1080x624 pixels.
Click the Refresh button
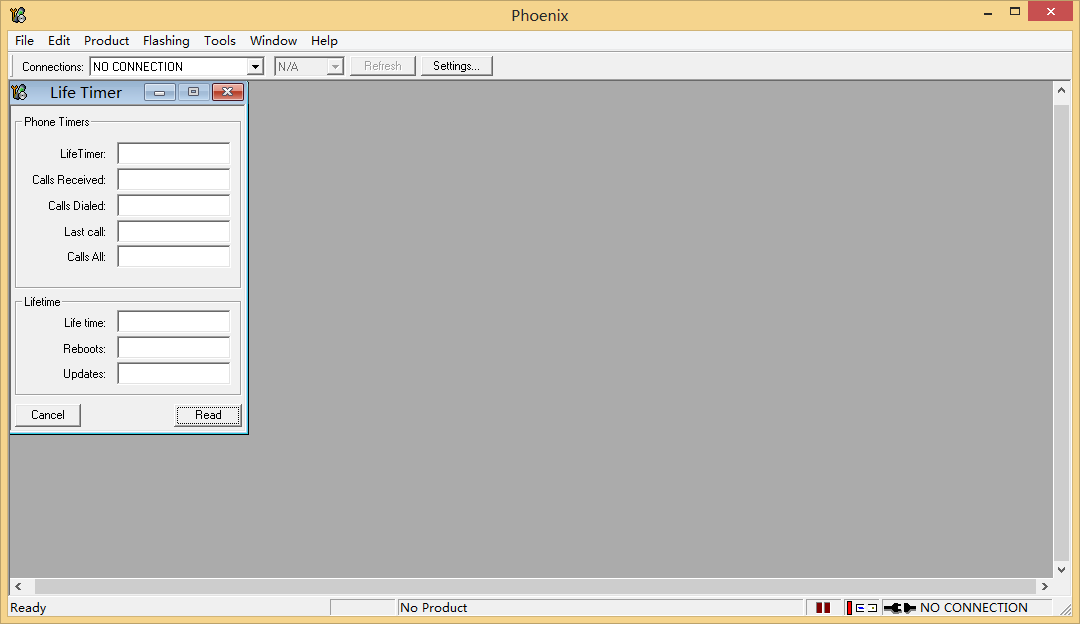pos(382,66)
